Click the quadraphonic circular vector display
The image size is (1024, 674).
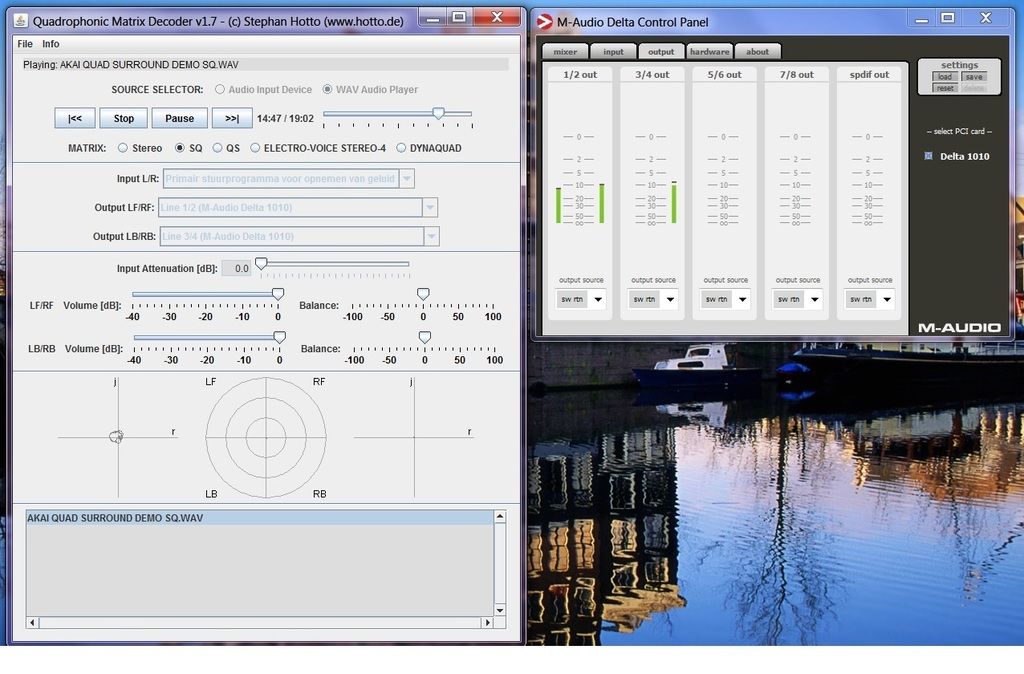[266, 438]
